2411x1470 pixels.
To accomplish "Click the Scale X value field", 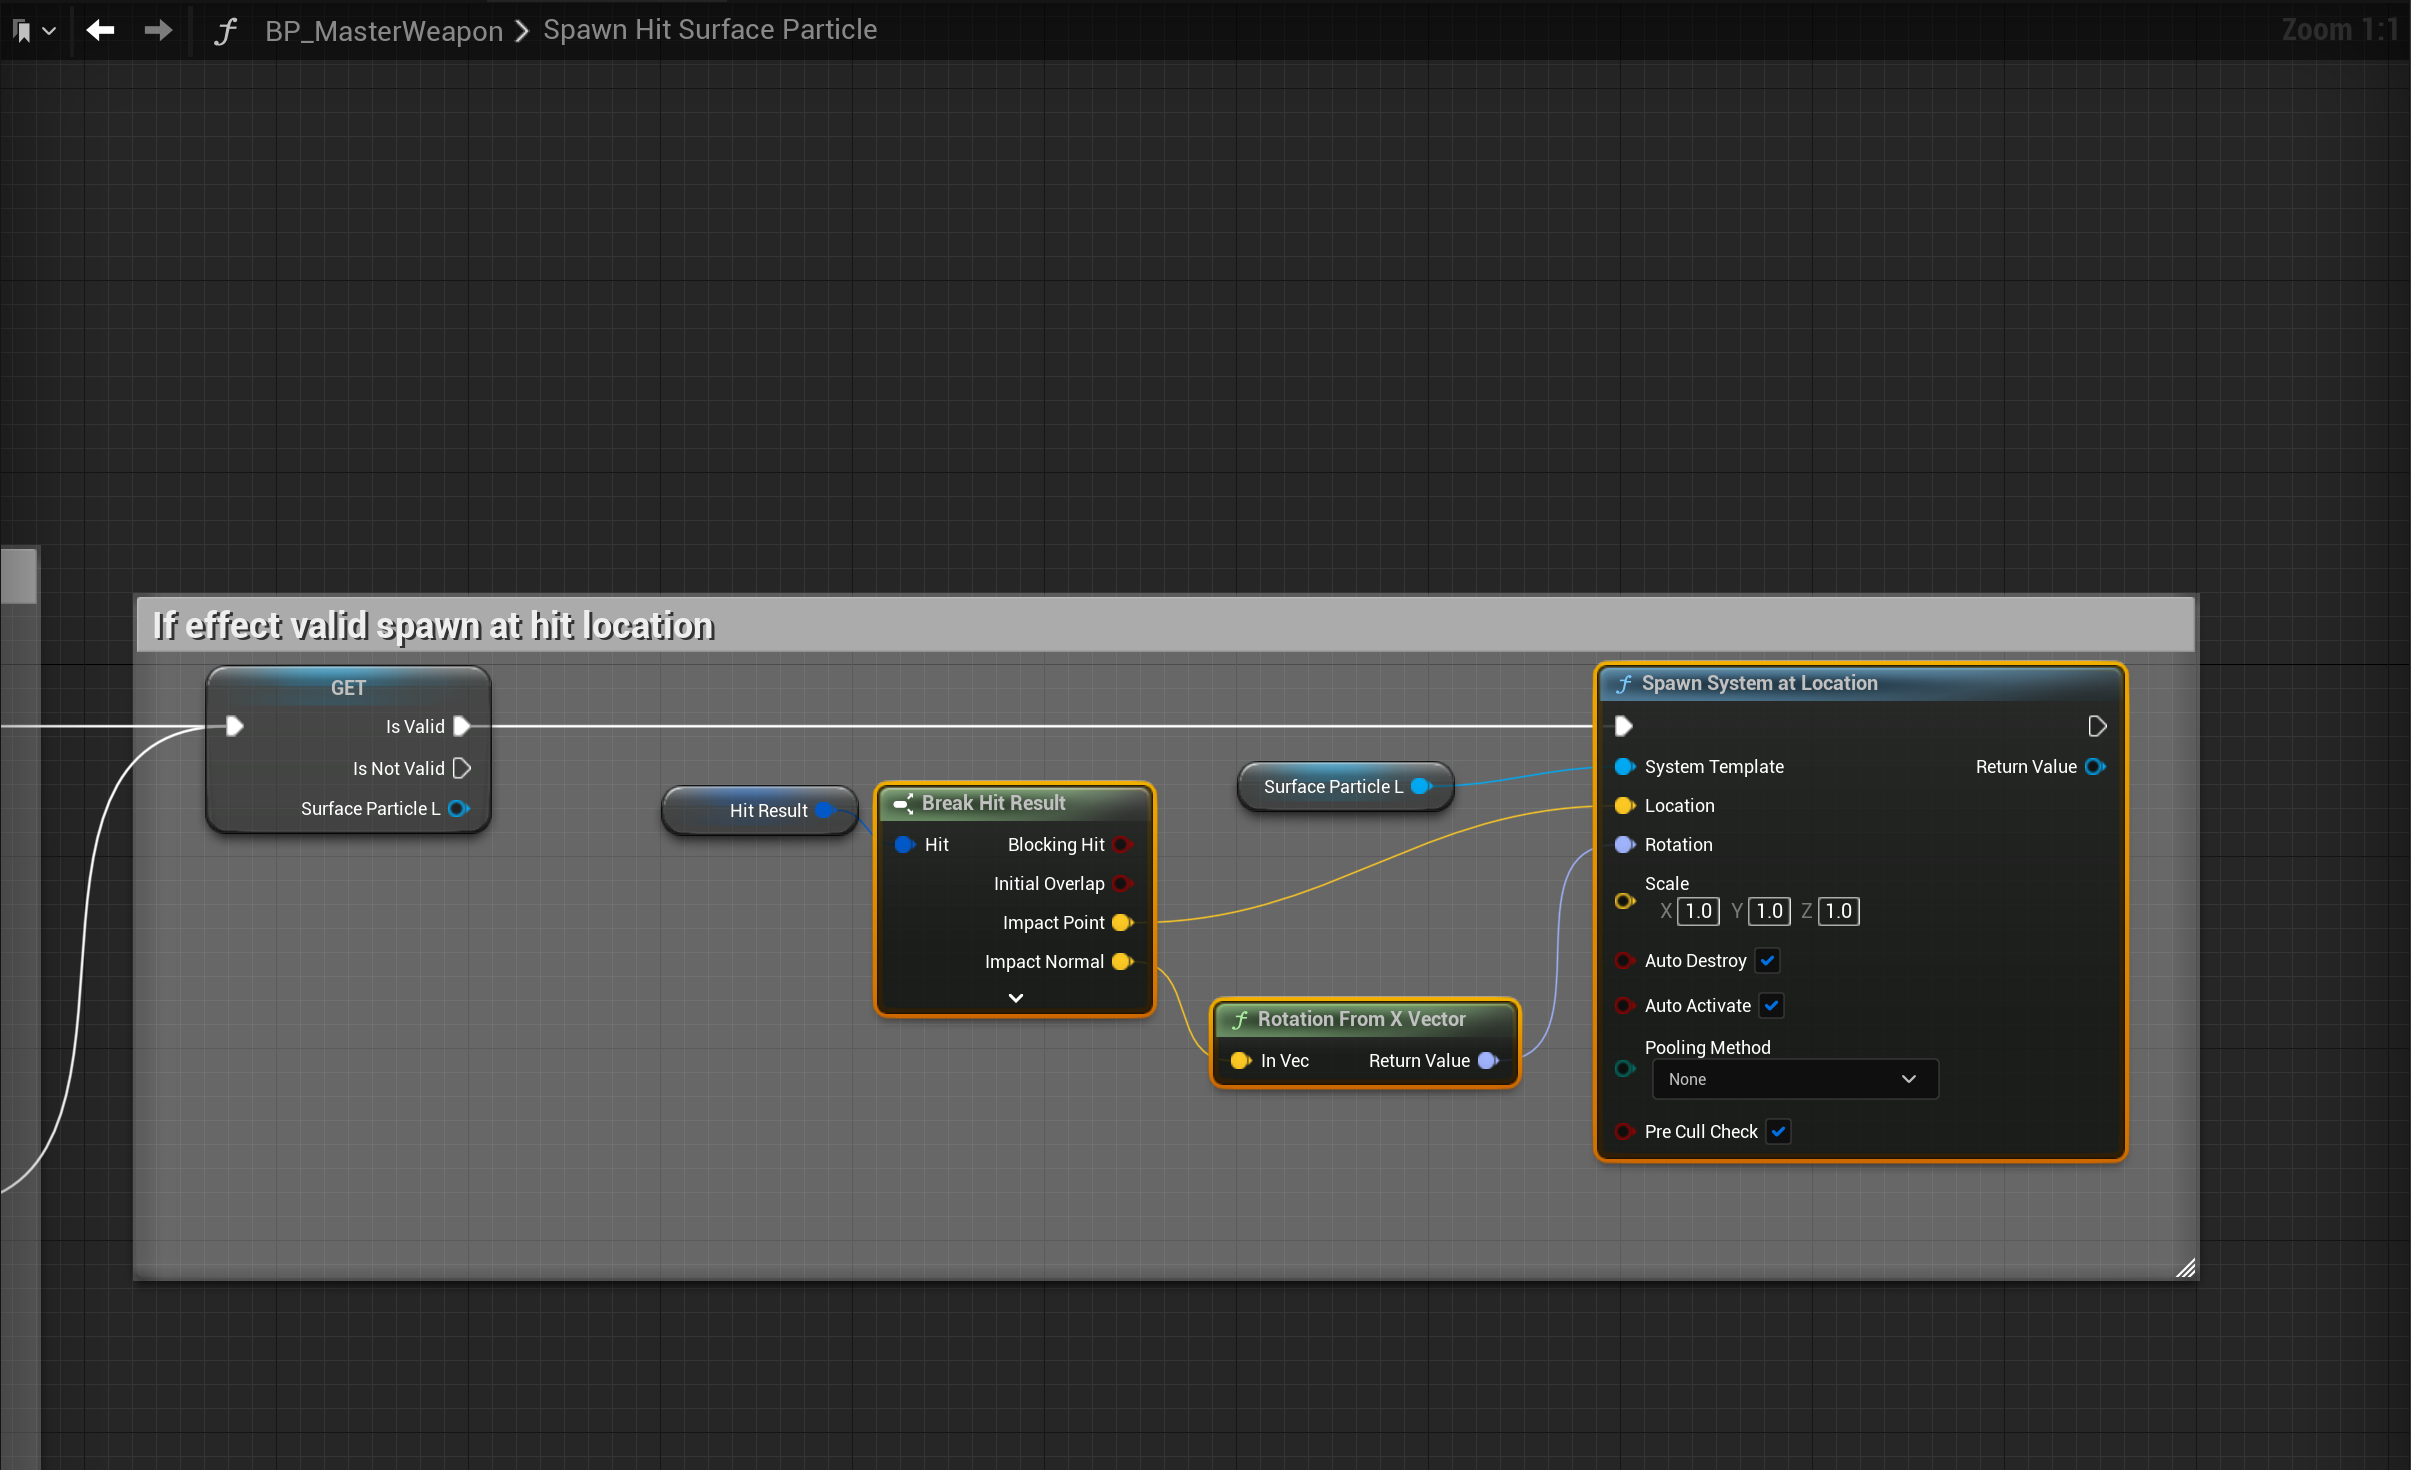I will 1698,911.
